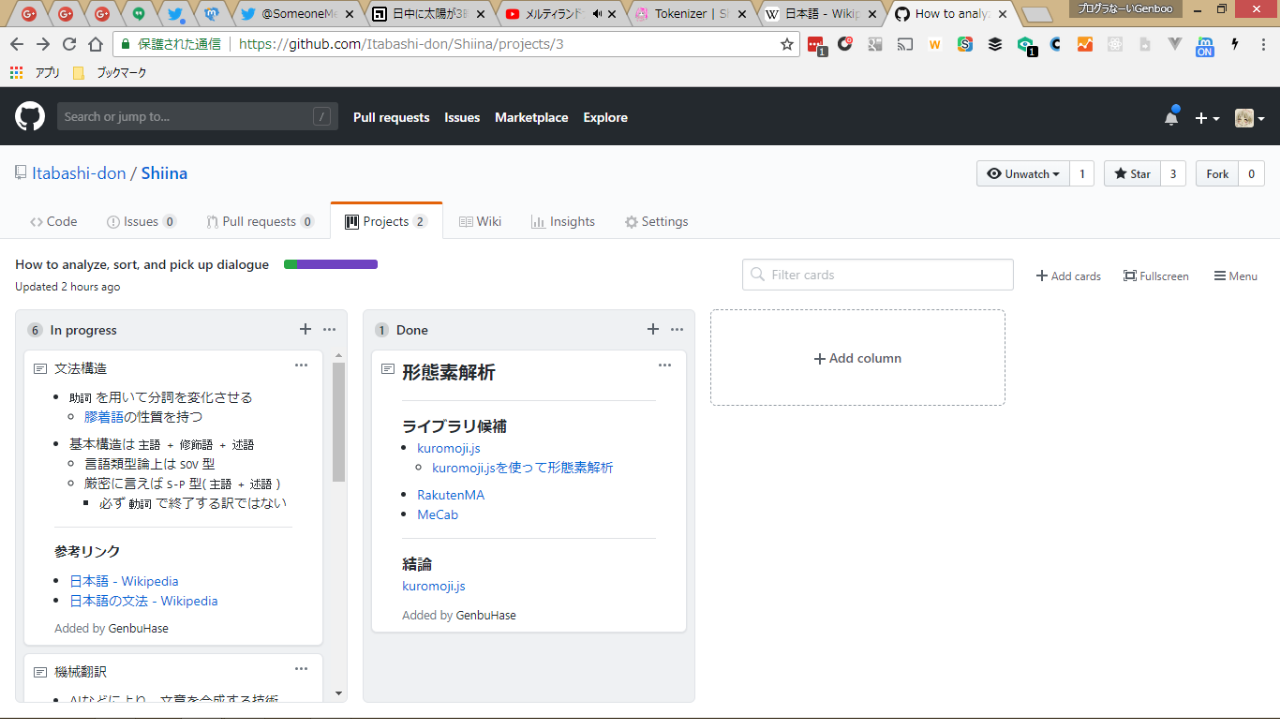This screenshot has height=719, width=1280.
Task: Click the project progress bar
Action: pos(331,265)
